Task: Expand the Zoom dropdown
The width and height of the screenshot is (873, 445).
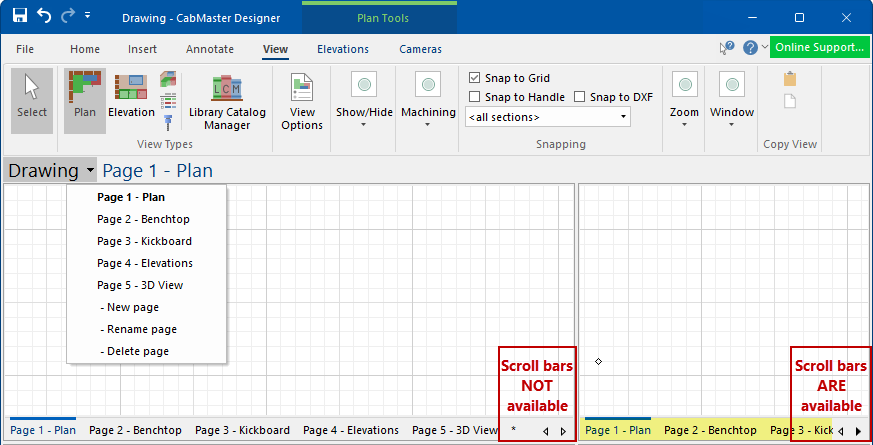Action: pos(684,101)
